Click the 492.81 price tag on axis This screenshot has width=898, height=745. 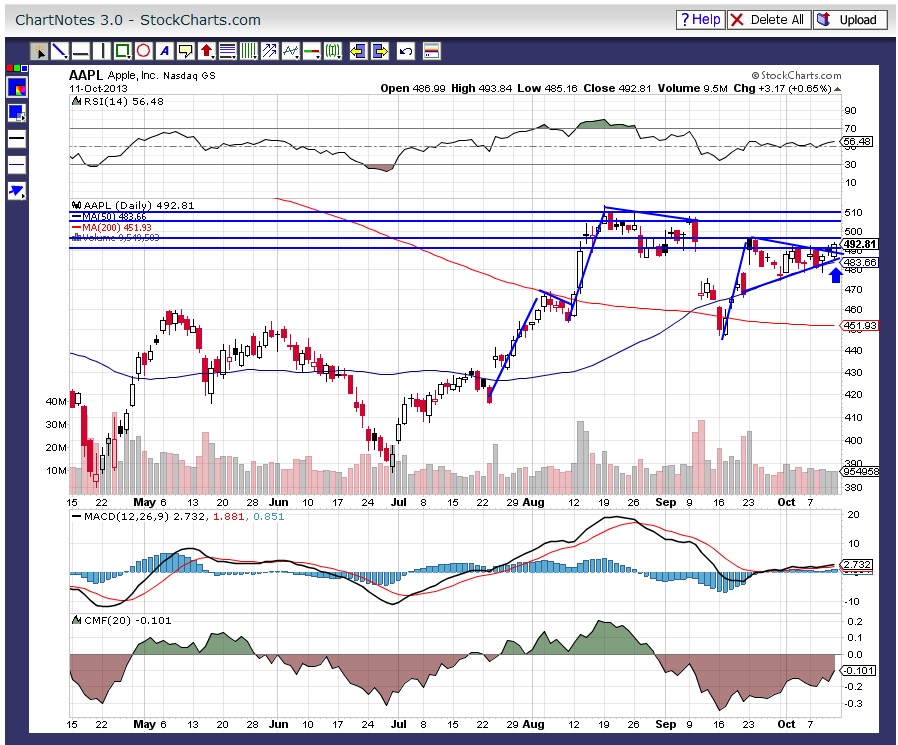click(860, 244)
